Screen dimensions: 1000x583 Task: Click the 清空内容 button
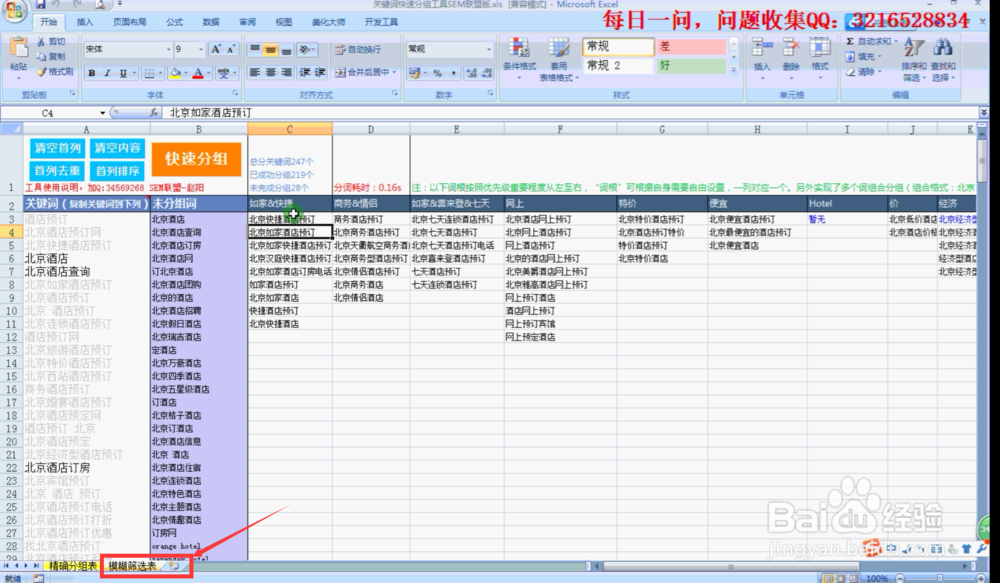(117, 148)
